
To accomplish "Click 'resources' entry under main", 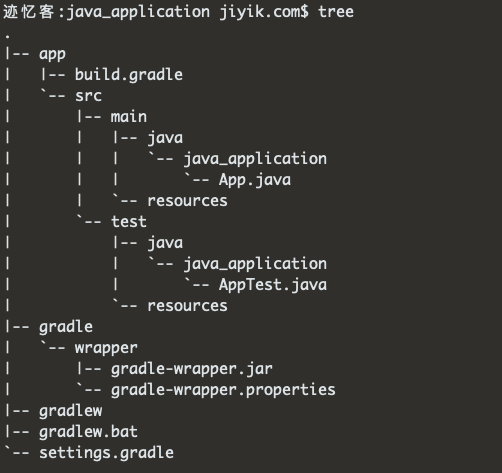I will click(x=187, y=201).
